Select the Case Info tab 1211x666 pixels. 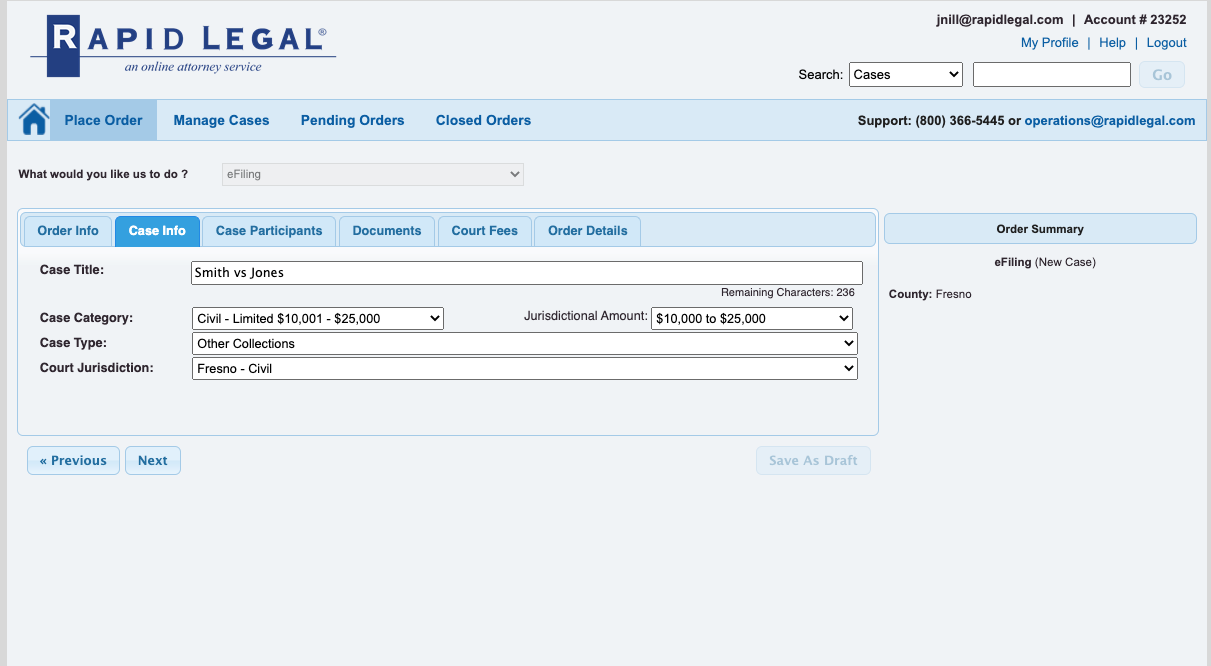[157, 231]
